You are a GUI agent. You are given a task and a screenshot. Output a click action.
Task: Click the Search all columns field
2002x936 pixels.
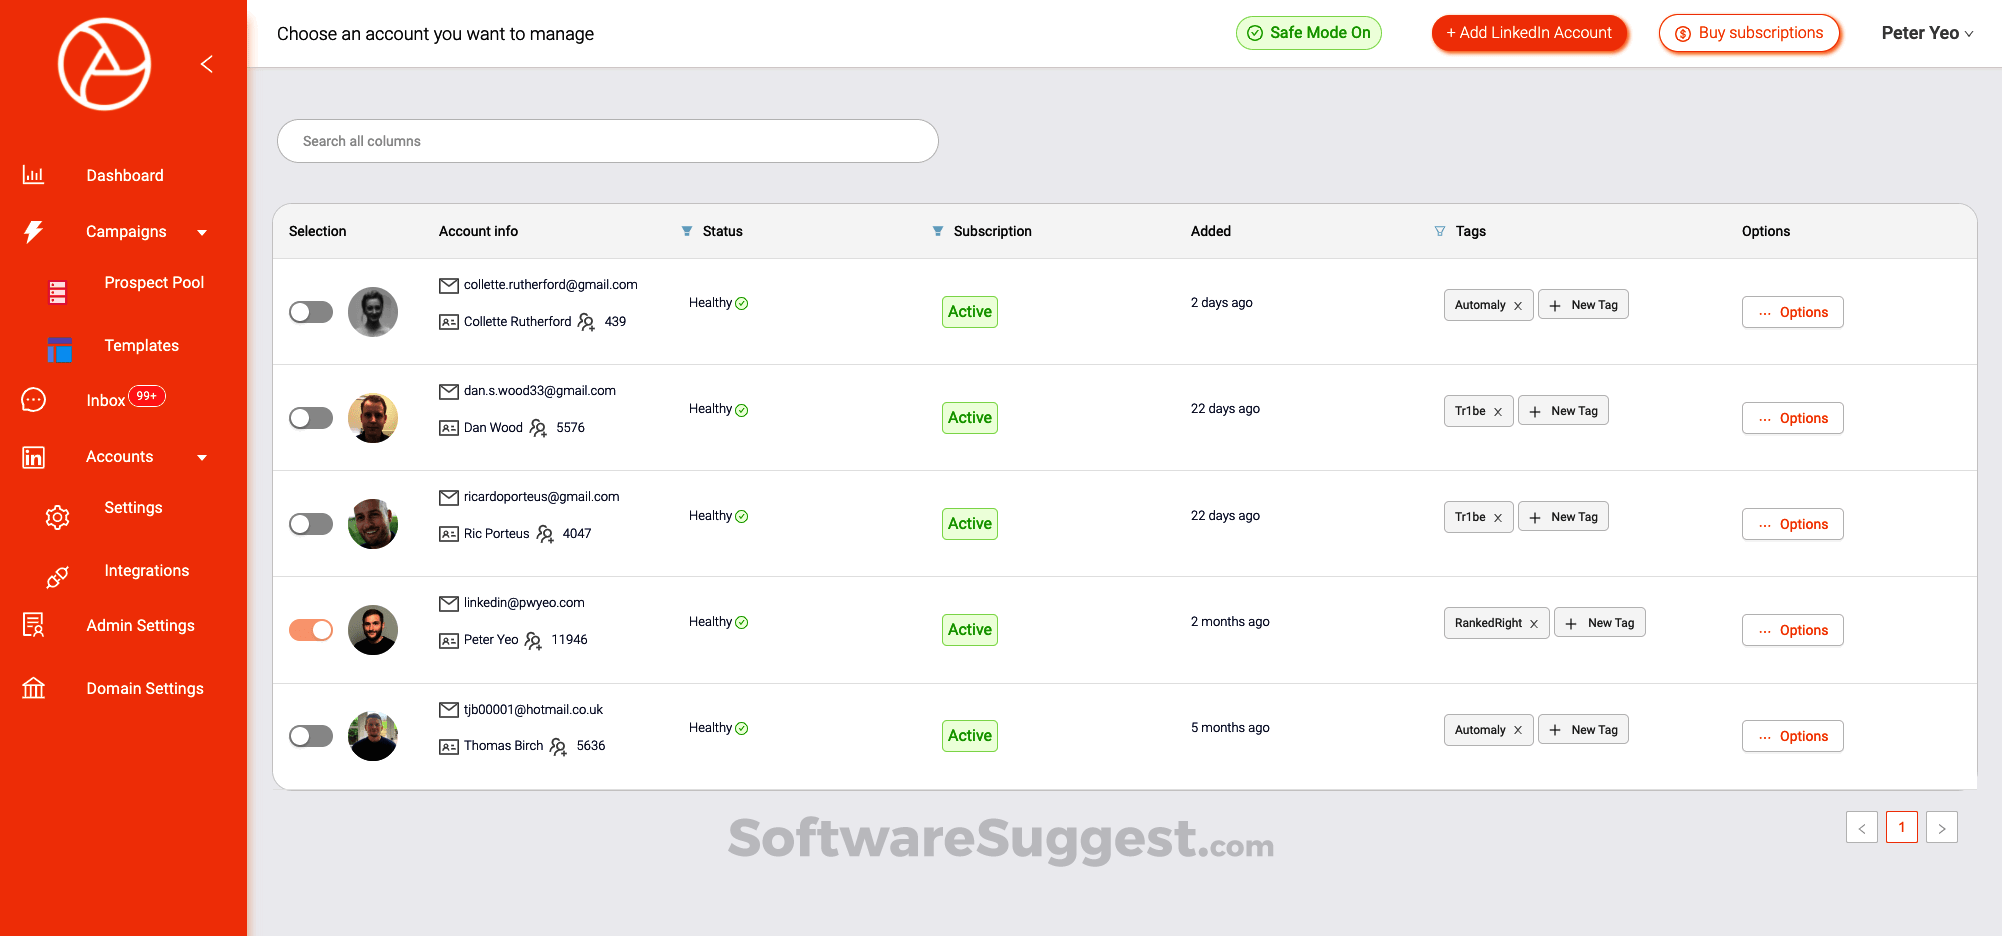coord(607,141)
